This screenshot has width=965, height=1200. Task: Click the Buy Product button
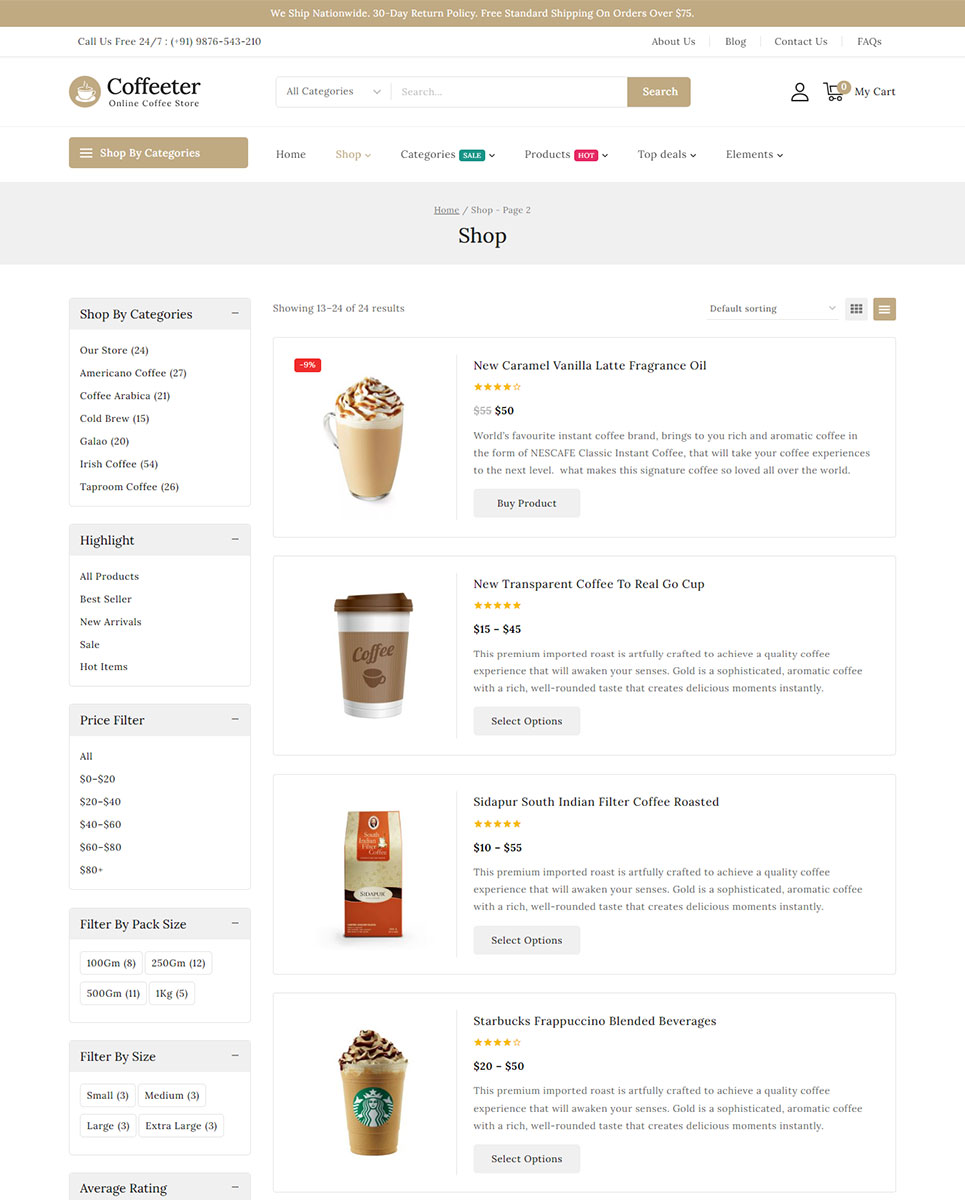coord(526,503)
